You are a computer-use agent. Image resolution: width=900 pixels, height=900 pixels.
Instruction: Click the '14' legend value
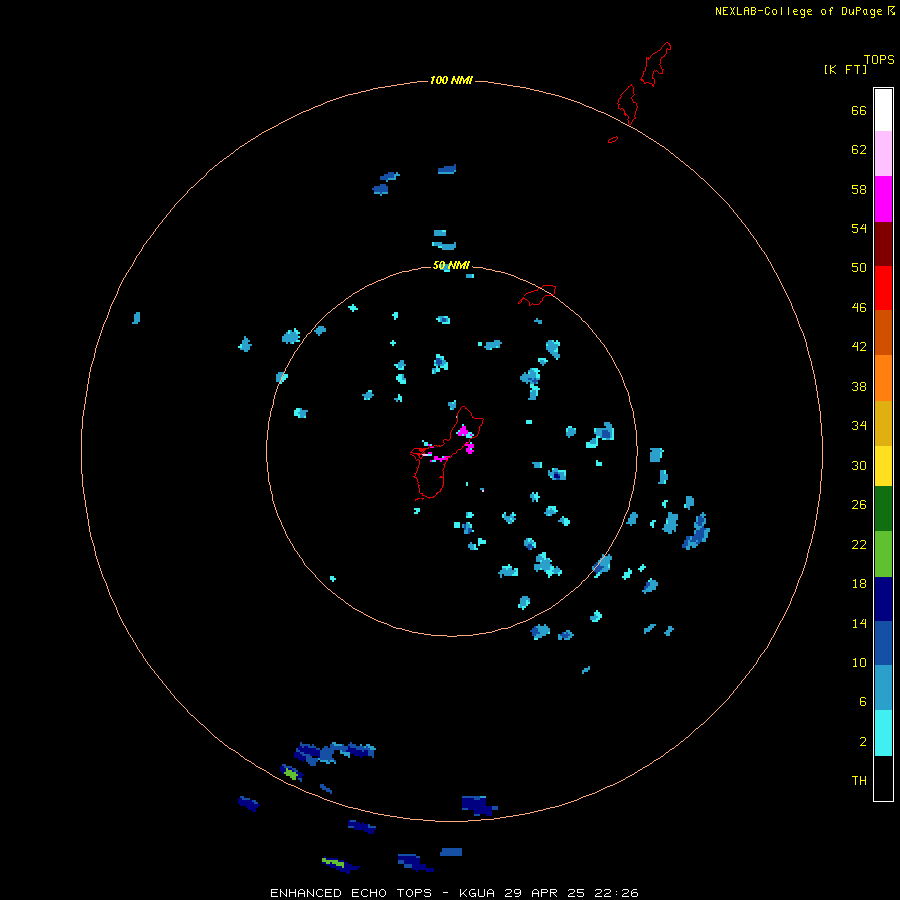click(859, 623)
